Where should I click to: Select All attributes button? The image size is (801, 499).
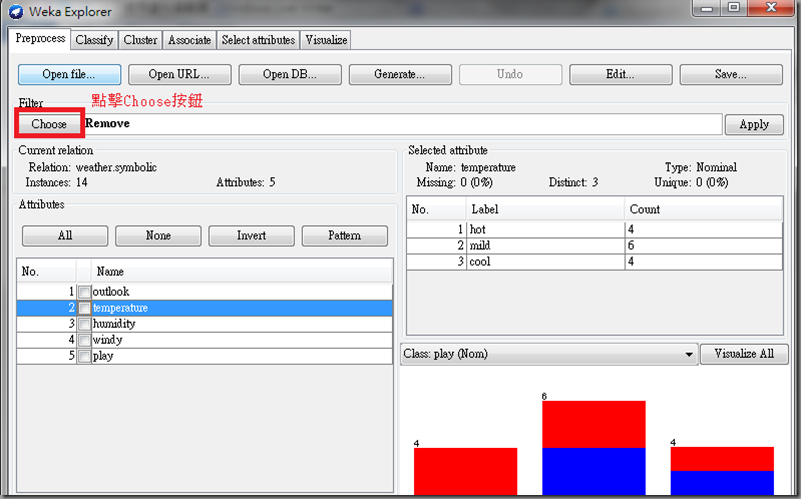(x=65, y=236)
